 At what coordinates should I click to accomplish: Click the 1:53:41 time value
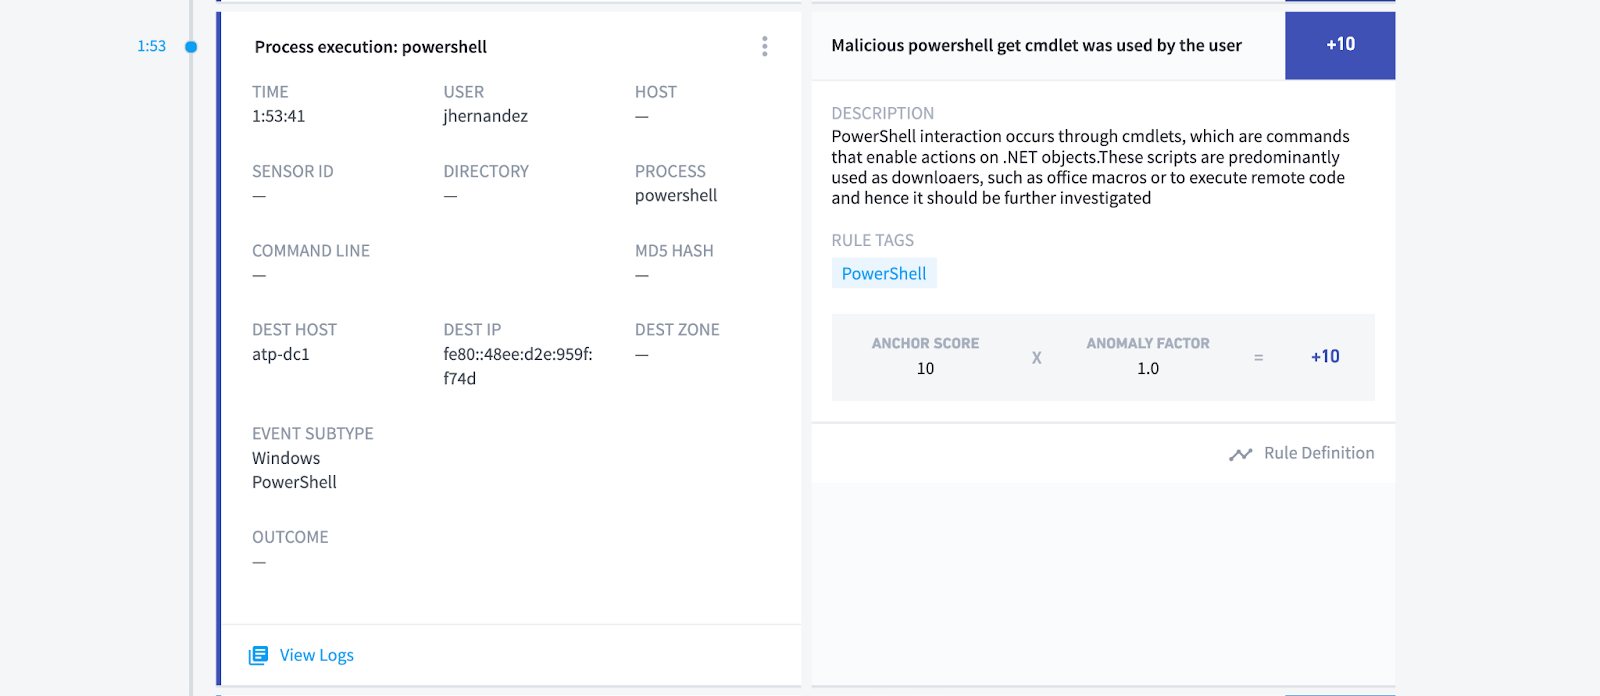coord(278,116)
